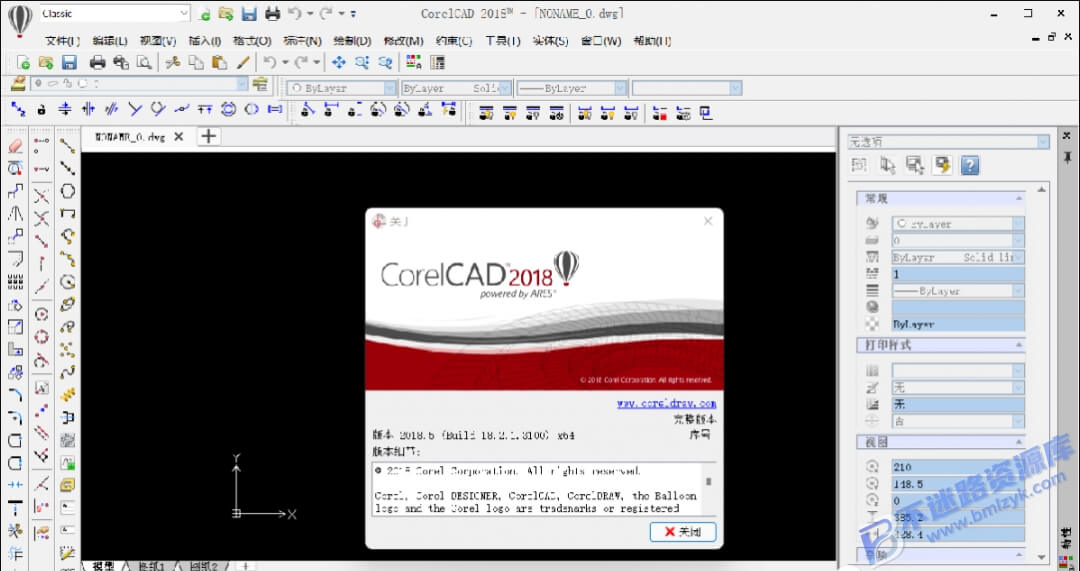
Task: Click the ByLayer value field in Properties
Action: click(958, 324)
